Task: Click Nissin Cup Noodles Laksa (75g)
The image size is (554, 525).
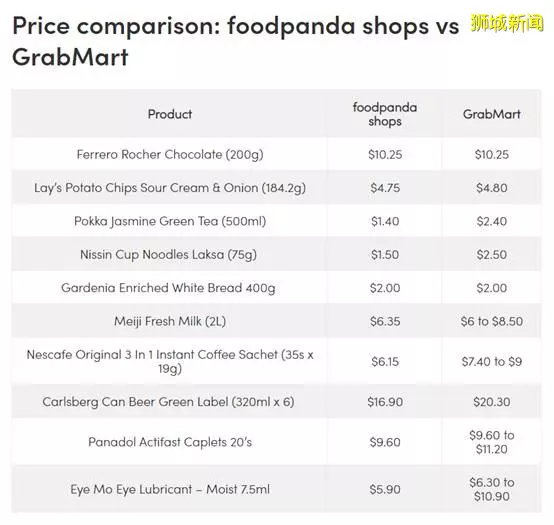Action: click(168, 255)
